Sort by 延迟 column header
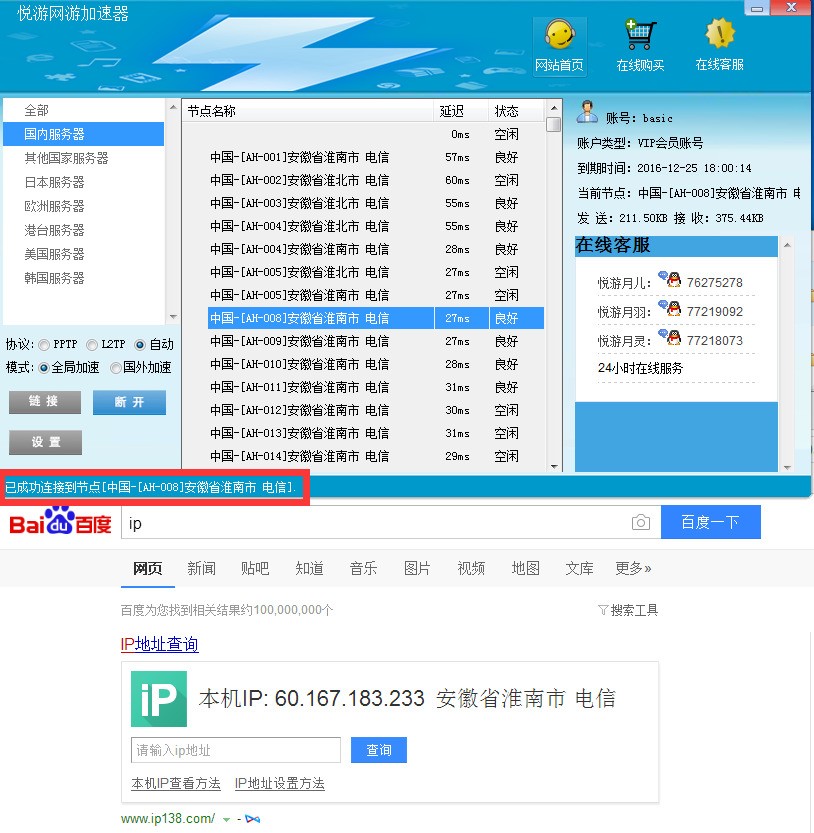The height and width of the screenshot is (833, 814). coord(460,111)
